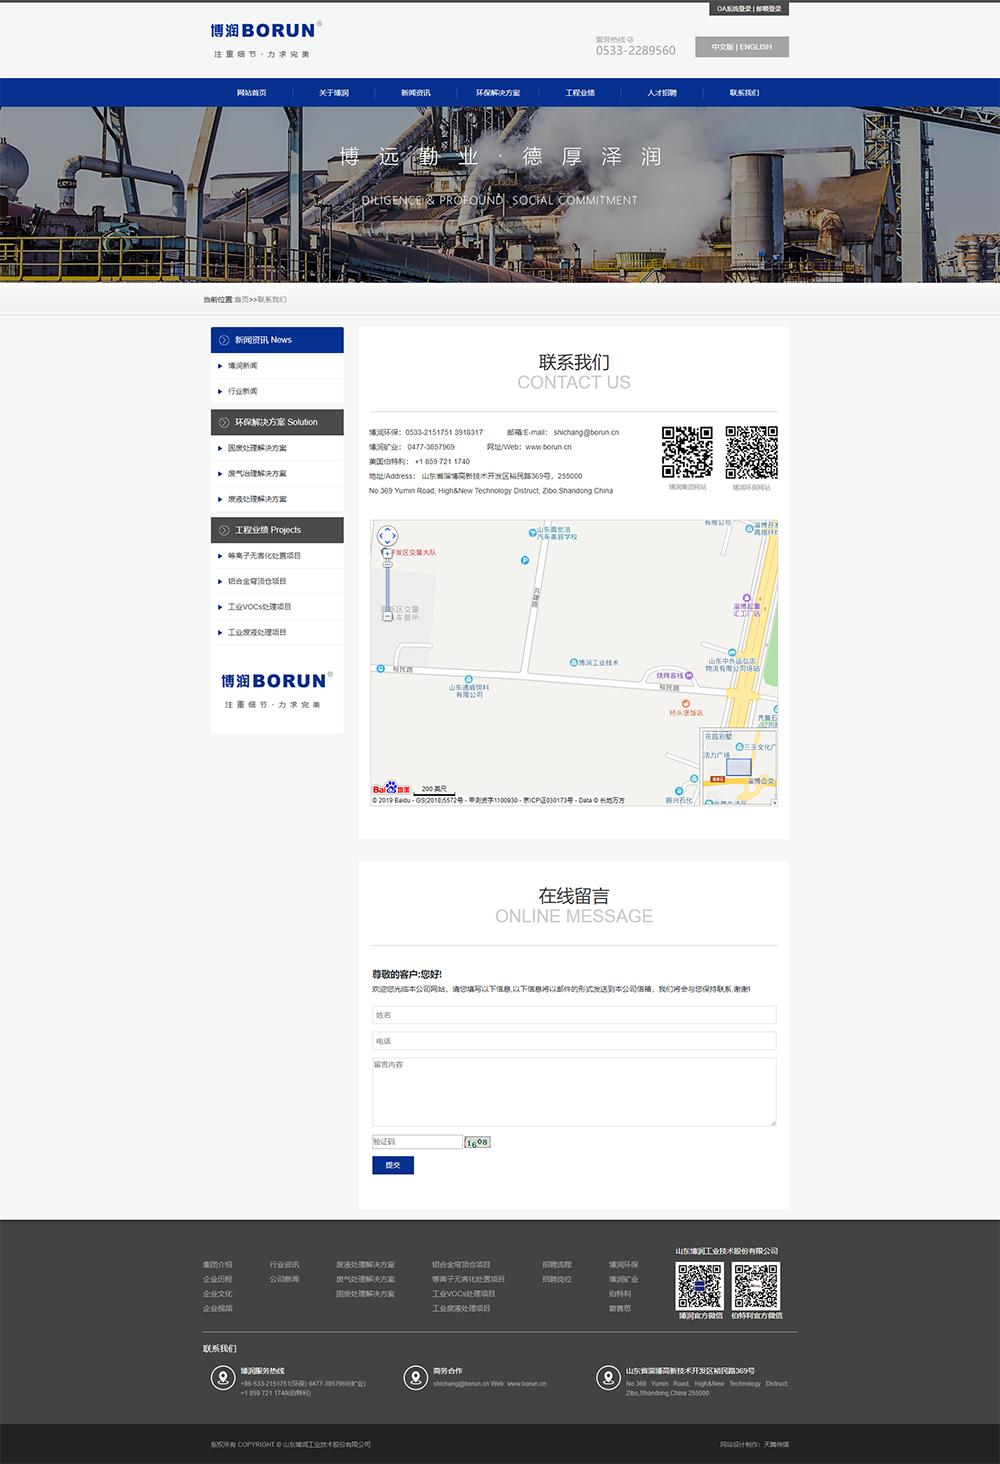
Task: Click the captcha verification image
Action: 478,1142
